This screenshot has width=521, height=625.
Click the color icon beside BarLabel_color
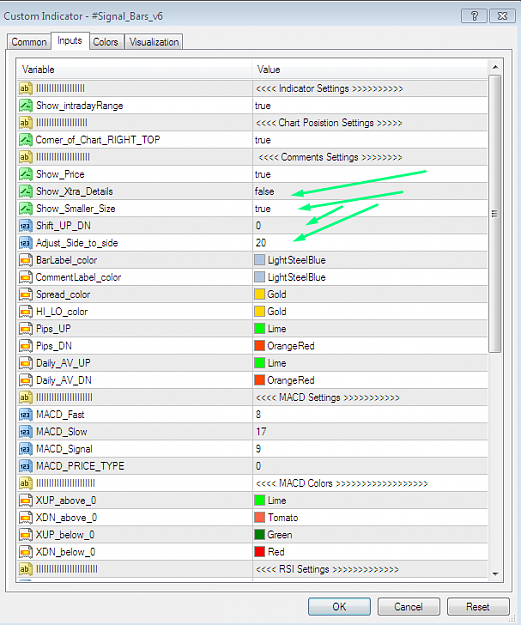point(26,260)
